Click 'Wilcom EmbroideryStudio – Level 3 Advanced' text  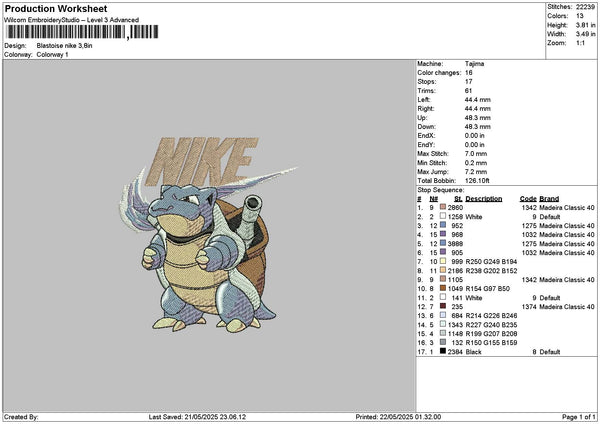click(72, 20)
